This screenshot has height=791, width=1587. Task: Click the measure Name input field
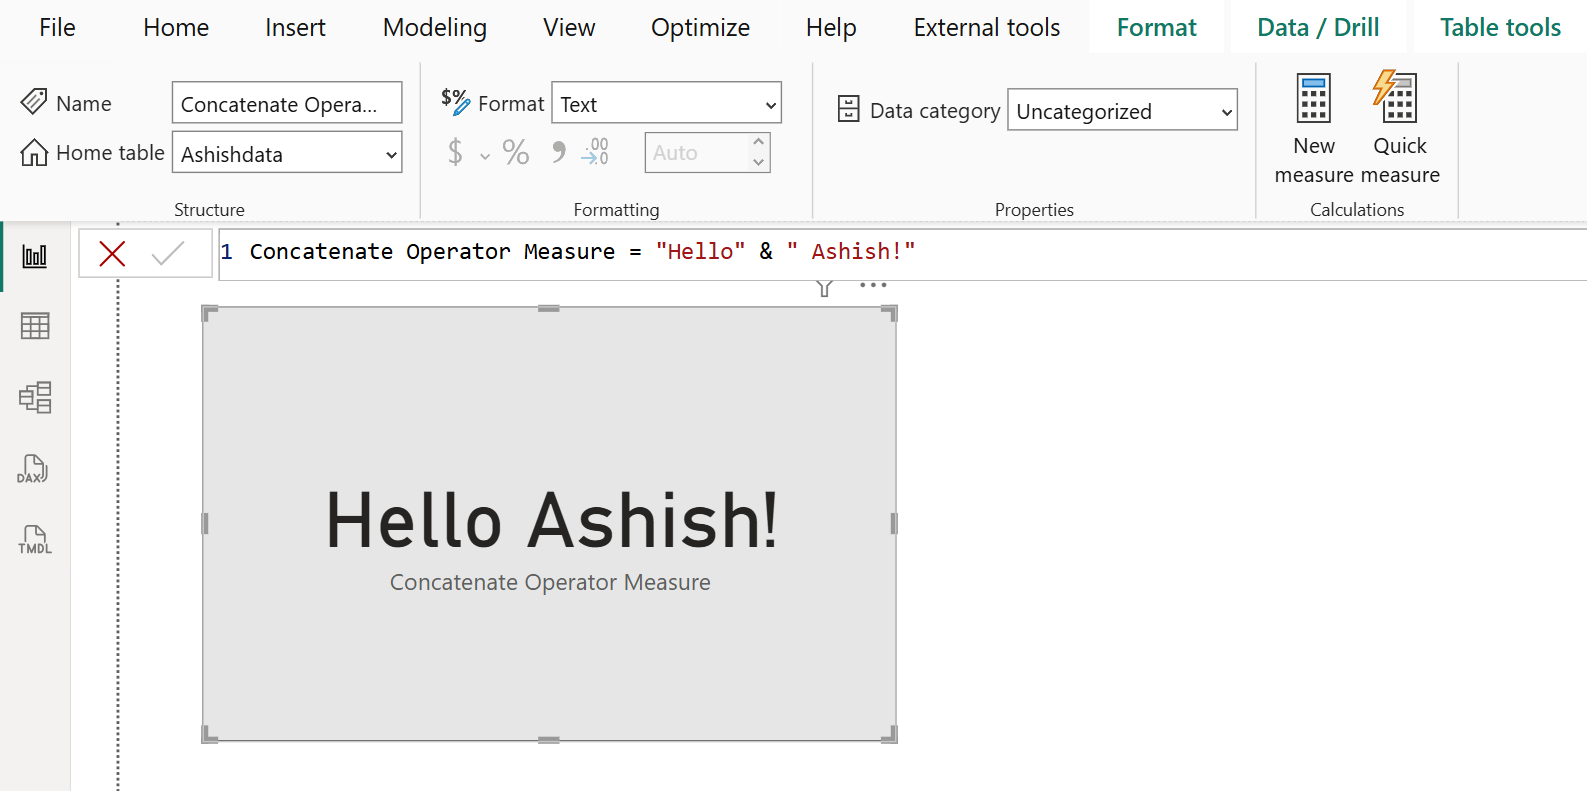pos(286,104)
